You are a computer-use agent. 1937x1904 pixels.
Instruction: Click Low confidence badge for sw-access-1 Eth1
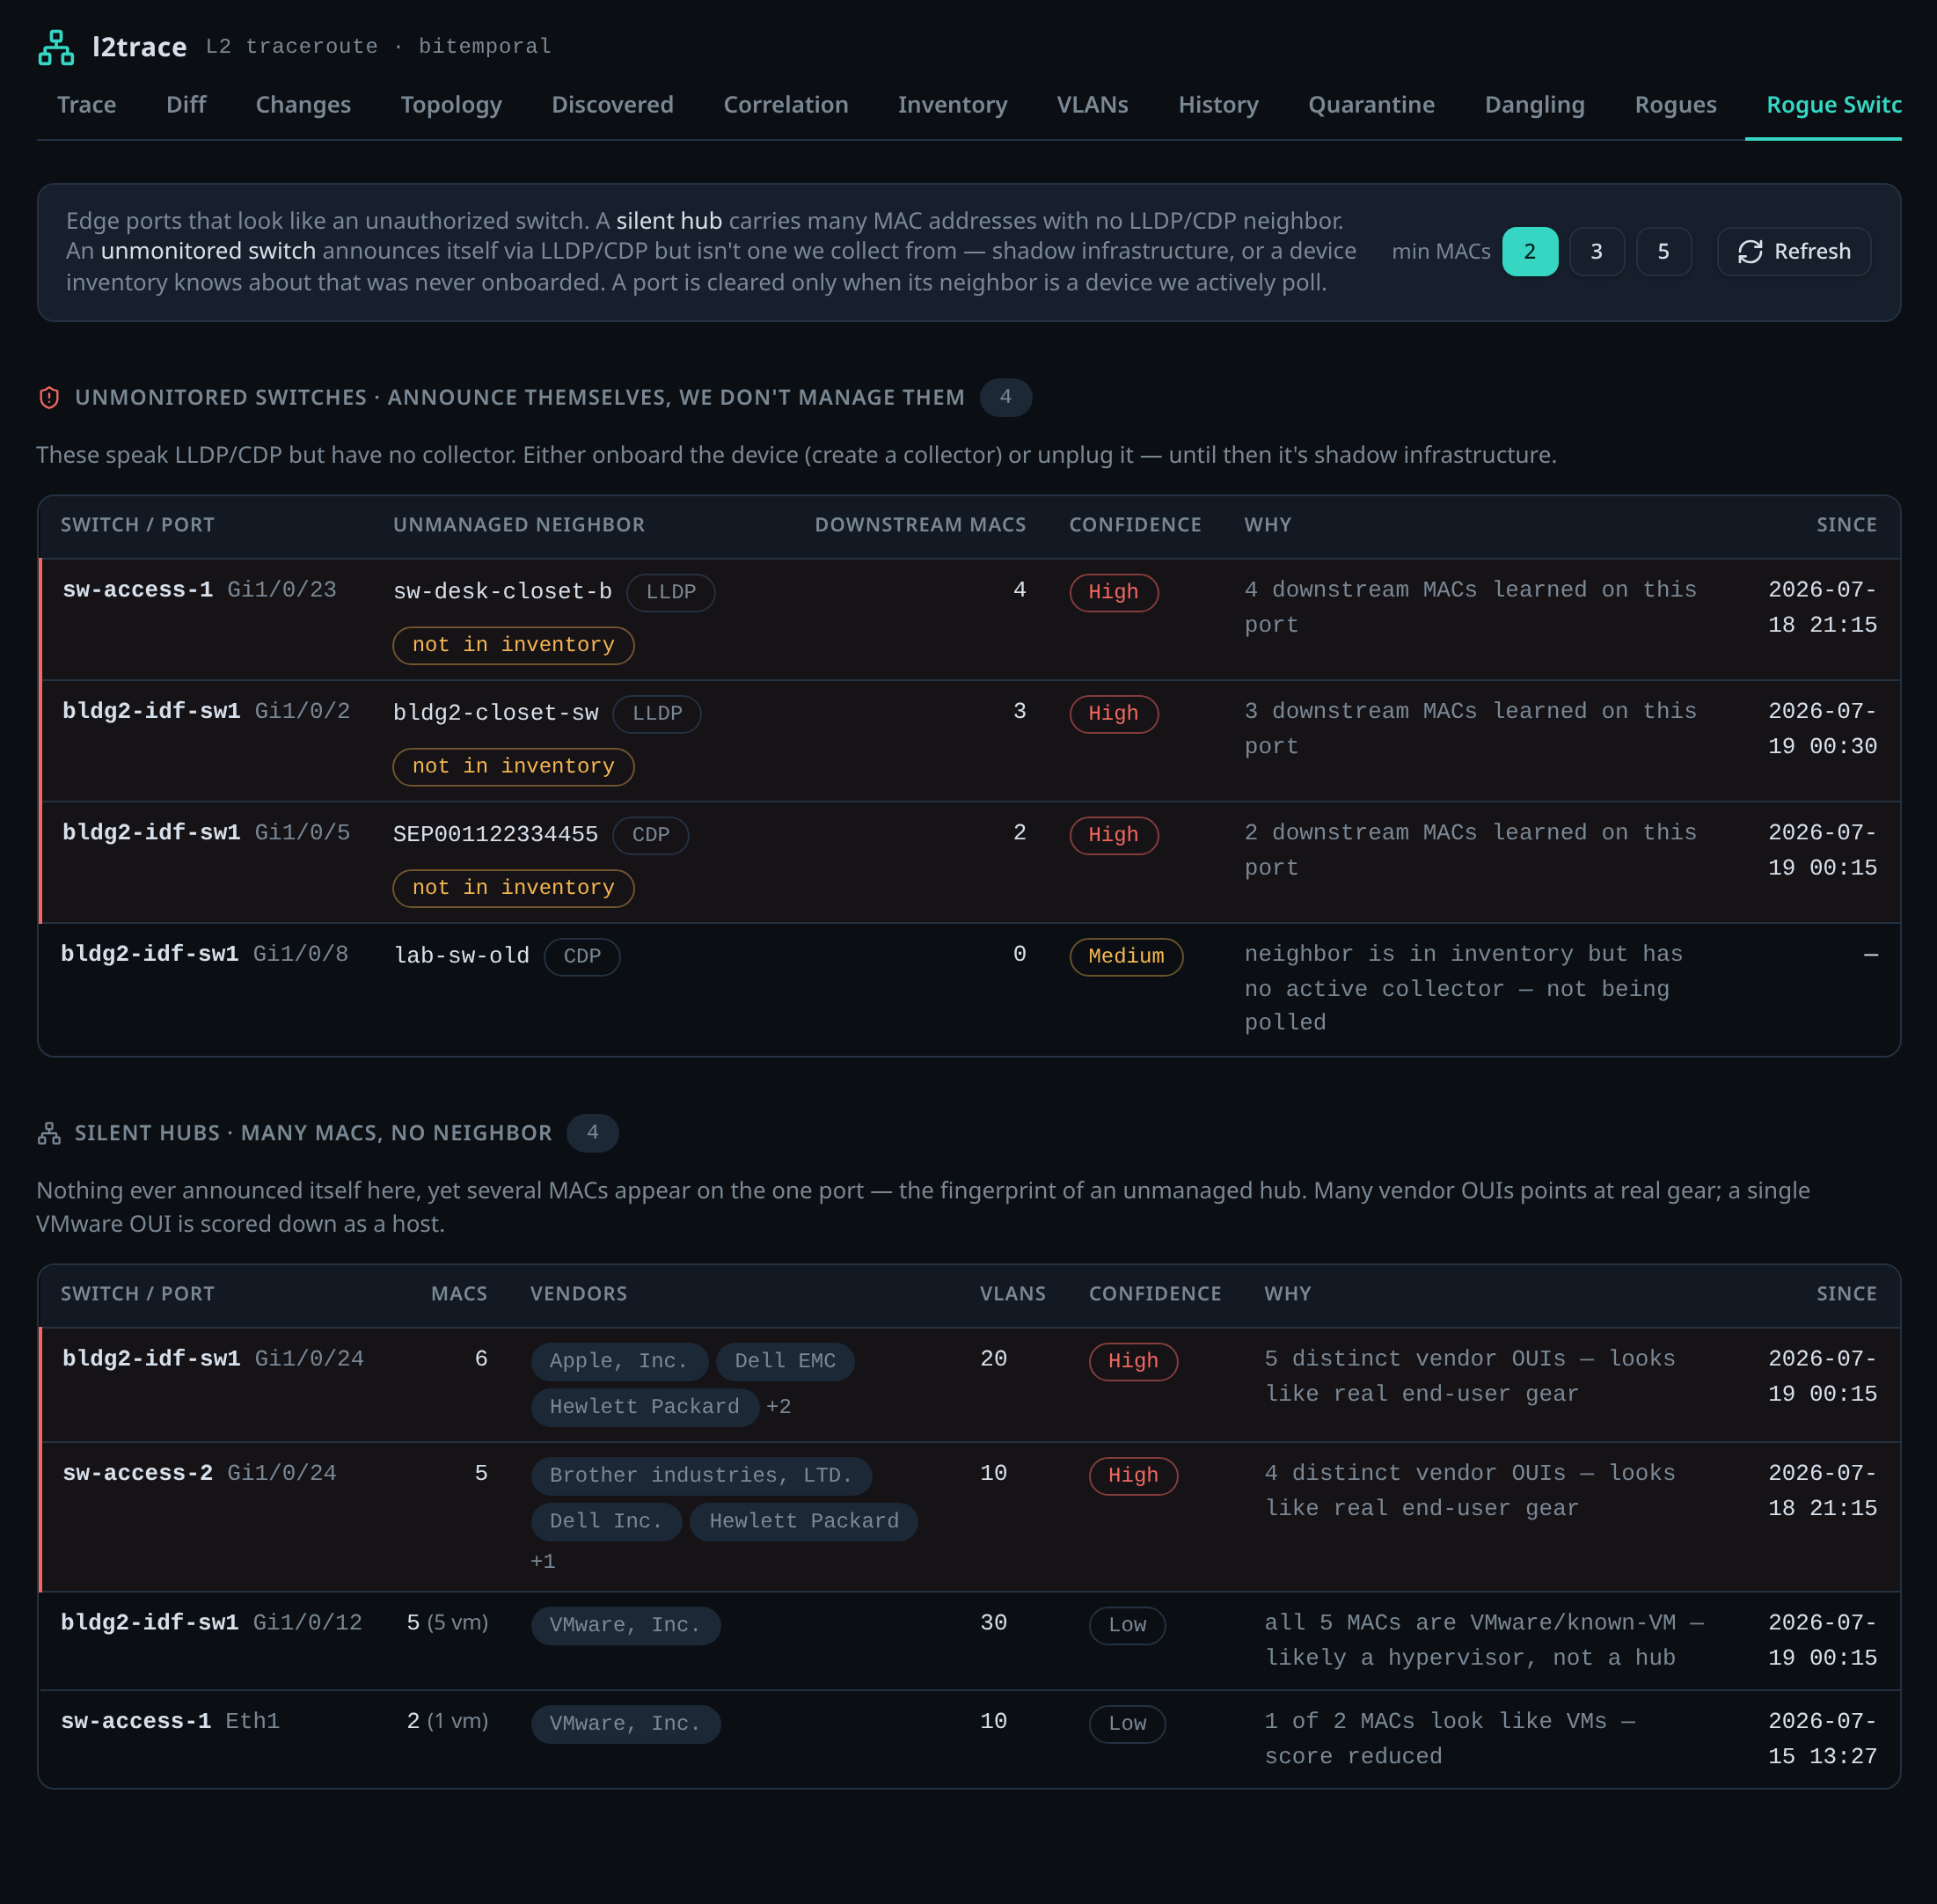click(x=1128, y=1724)
